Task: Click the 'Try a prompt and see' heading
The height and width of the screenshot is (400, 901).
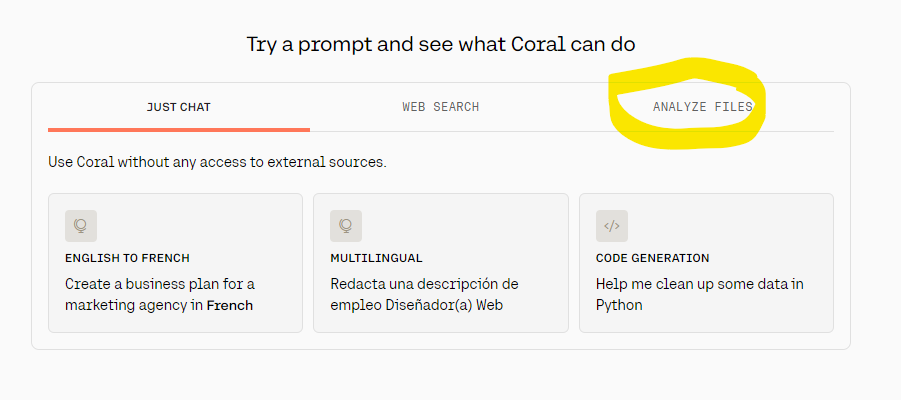Action: click(x=441, y=44)
